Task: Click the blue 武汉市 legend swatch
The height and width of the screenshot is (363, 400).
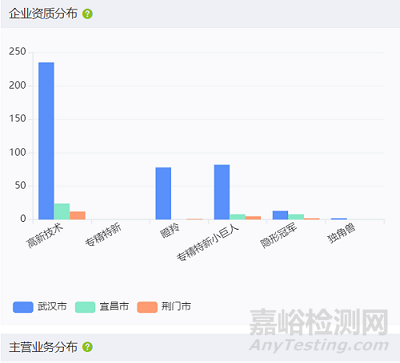Action: tap(23, 307)
